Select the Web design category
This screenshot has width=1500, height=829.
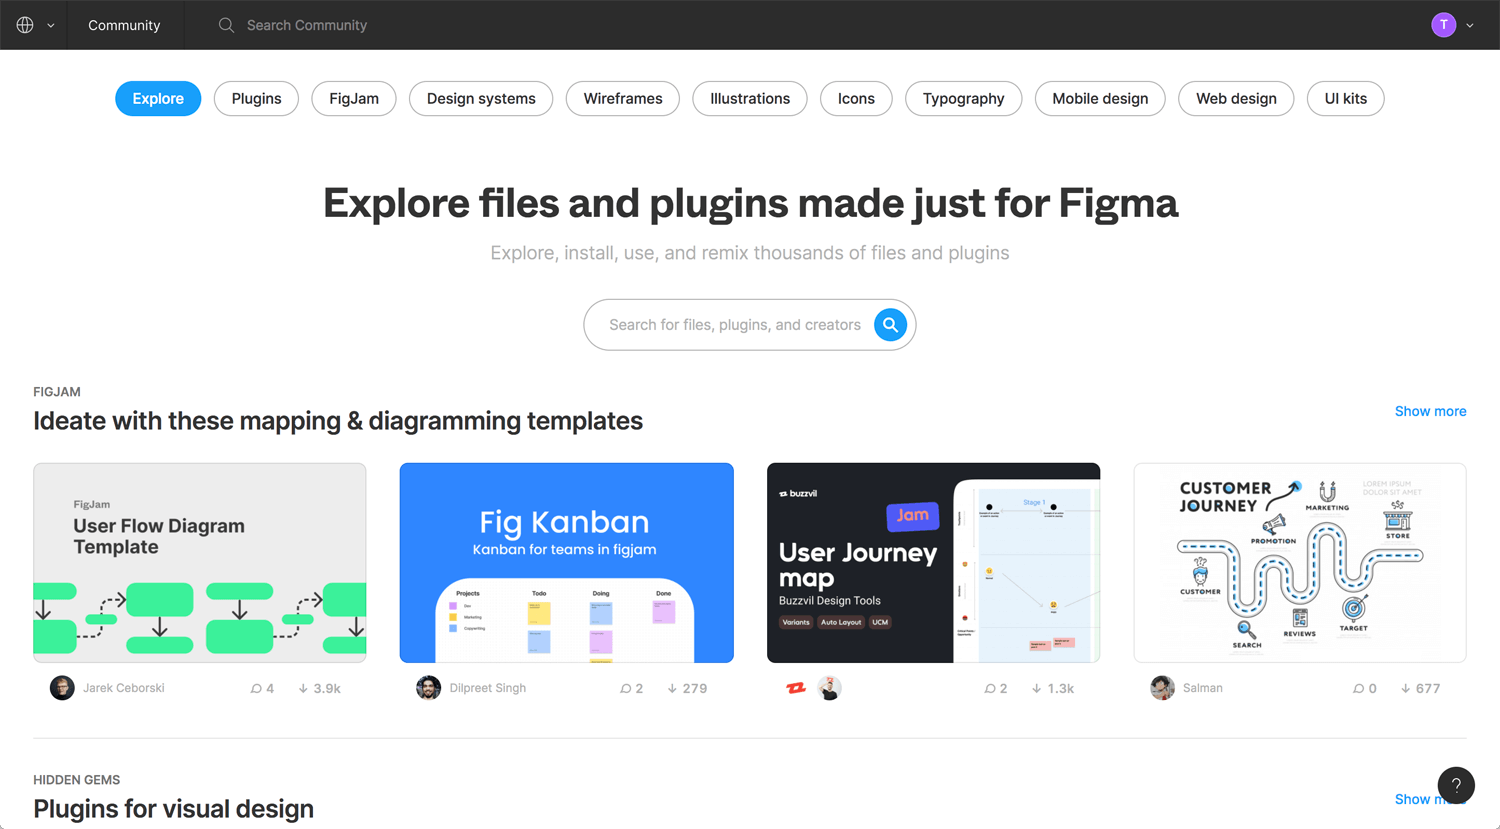point(1236,98)
